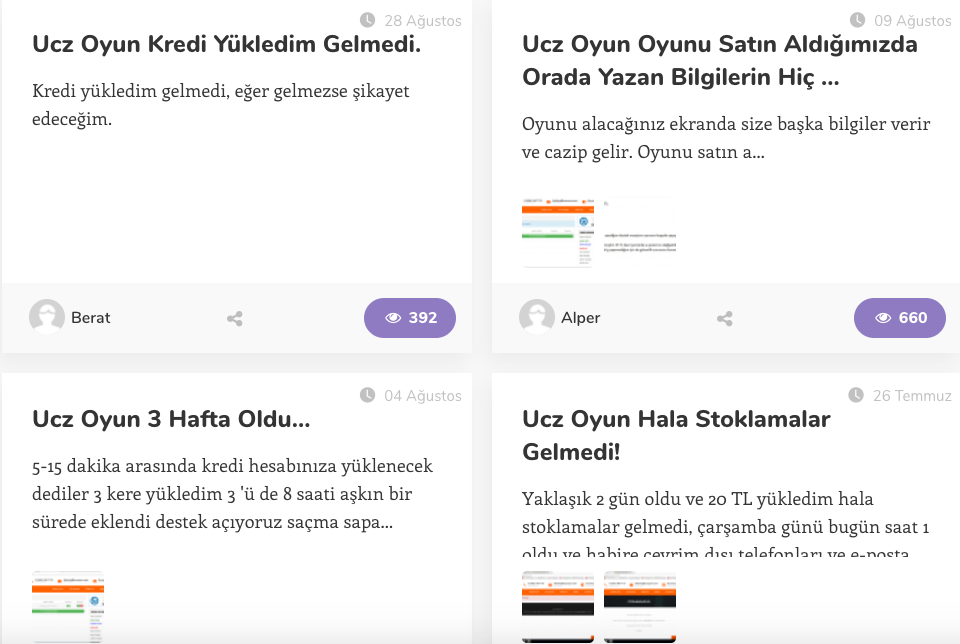The height and width of the screenshot is (644, 960).
Task: Click the share icon on Alper's complaint card
Action: [x=725, y=319]
